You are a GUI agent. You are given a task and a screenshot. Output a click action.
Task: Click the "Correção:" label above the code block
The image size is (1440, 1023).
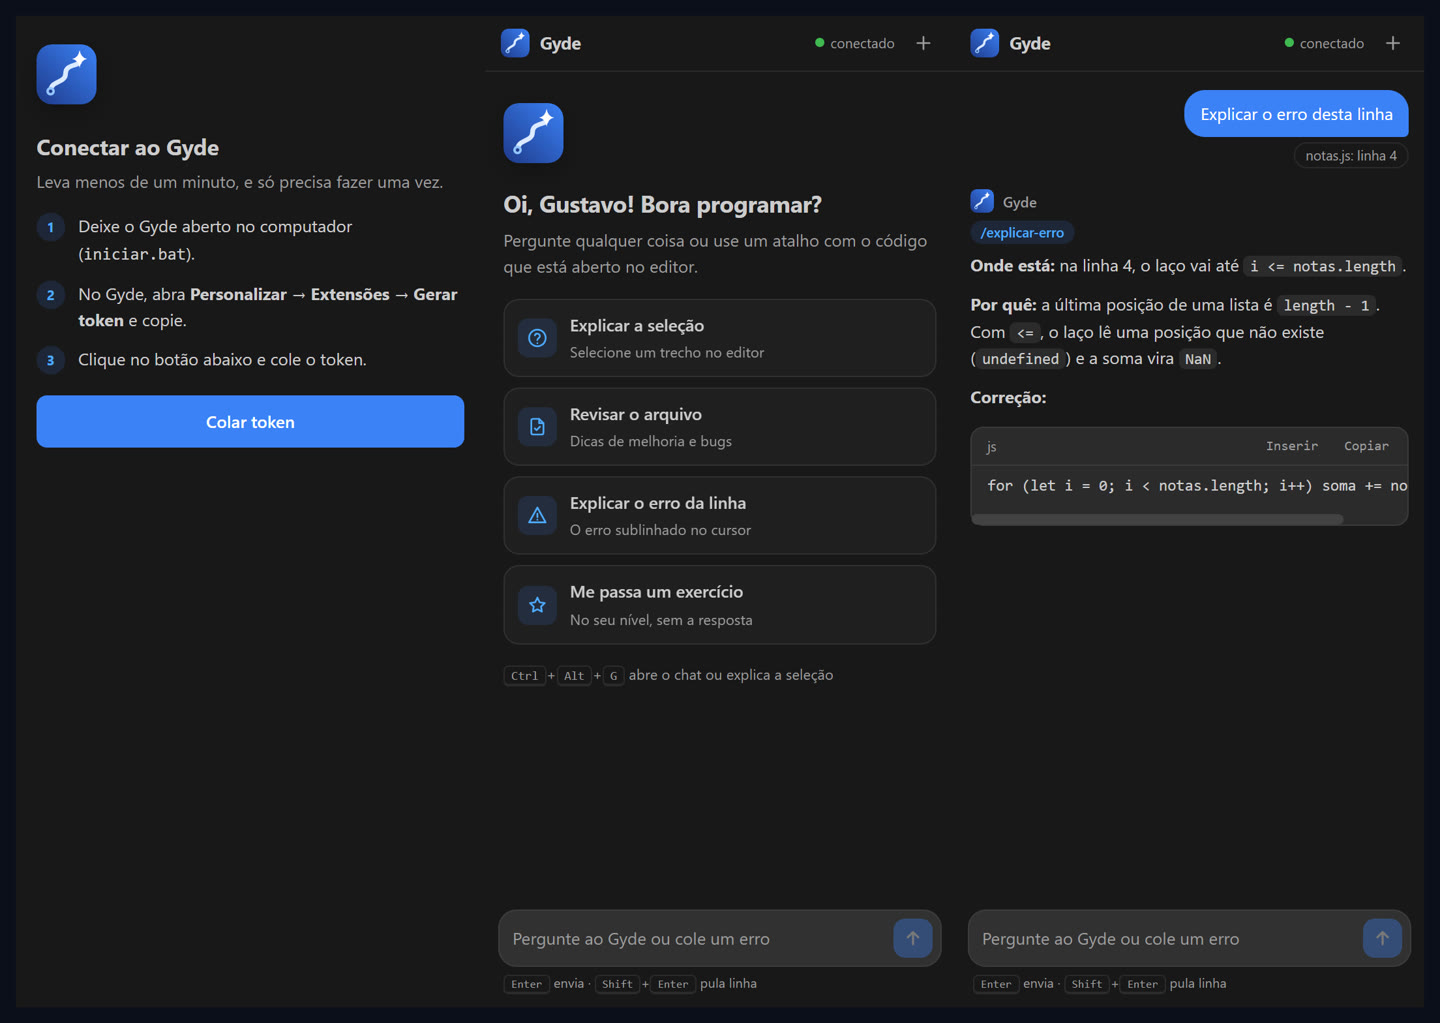coord(1008,397)
